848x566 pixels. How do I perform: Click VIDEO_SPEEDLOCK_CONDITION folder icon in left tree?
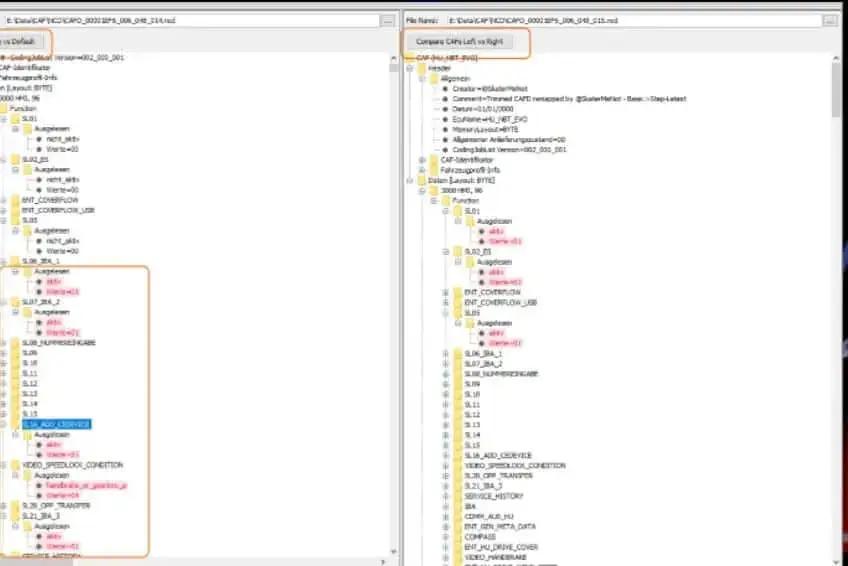[14, 465]
